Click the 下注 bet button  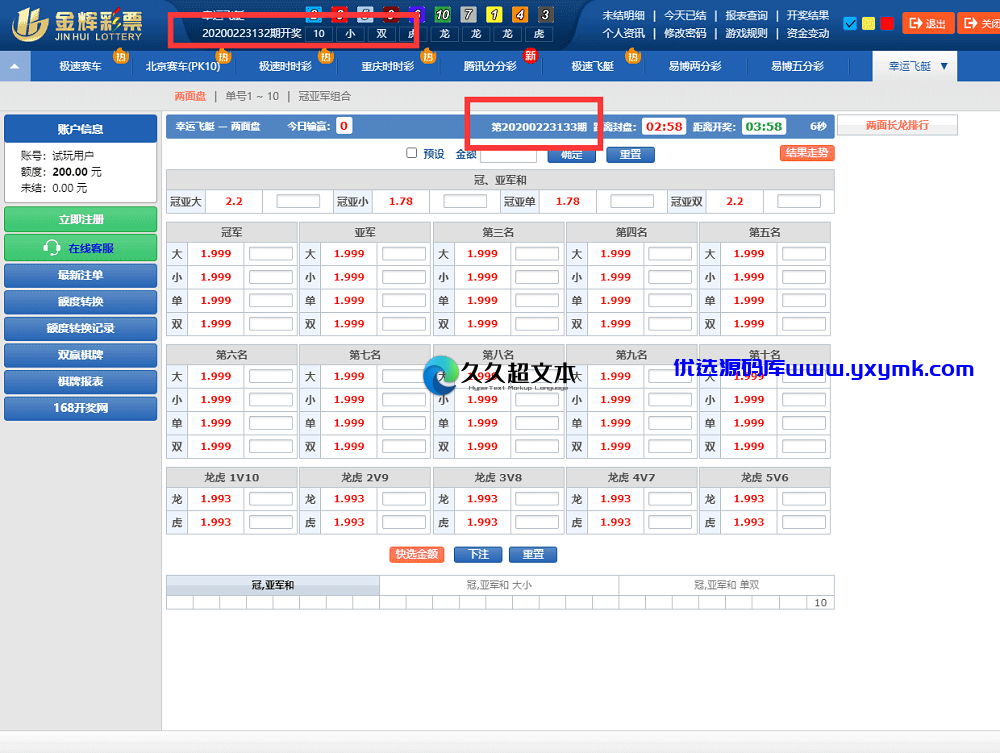point(478,554)
